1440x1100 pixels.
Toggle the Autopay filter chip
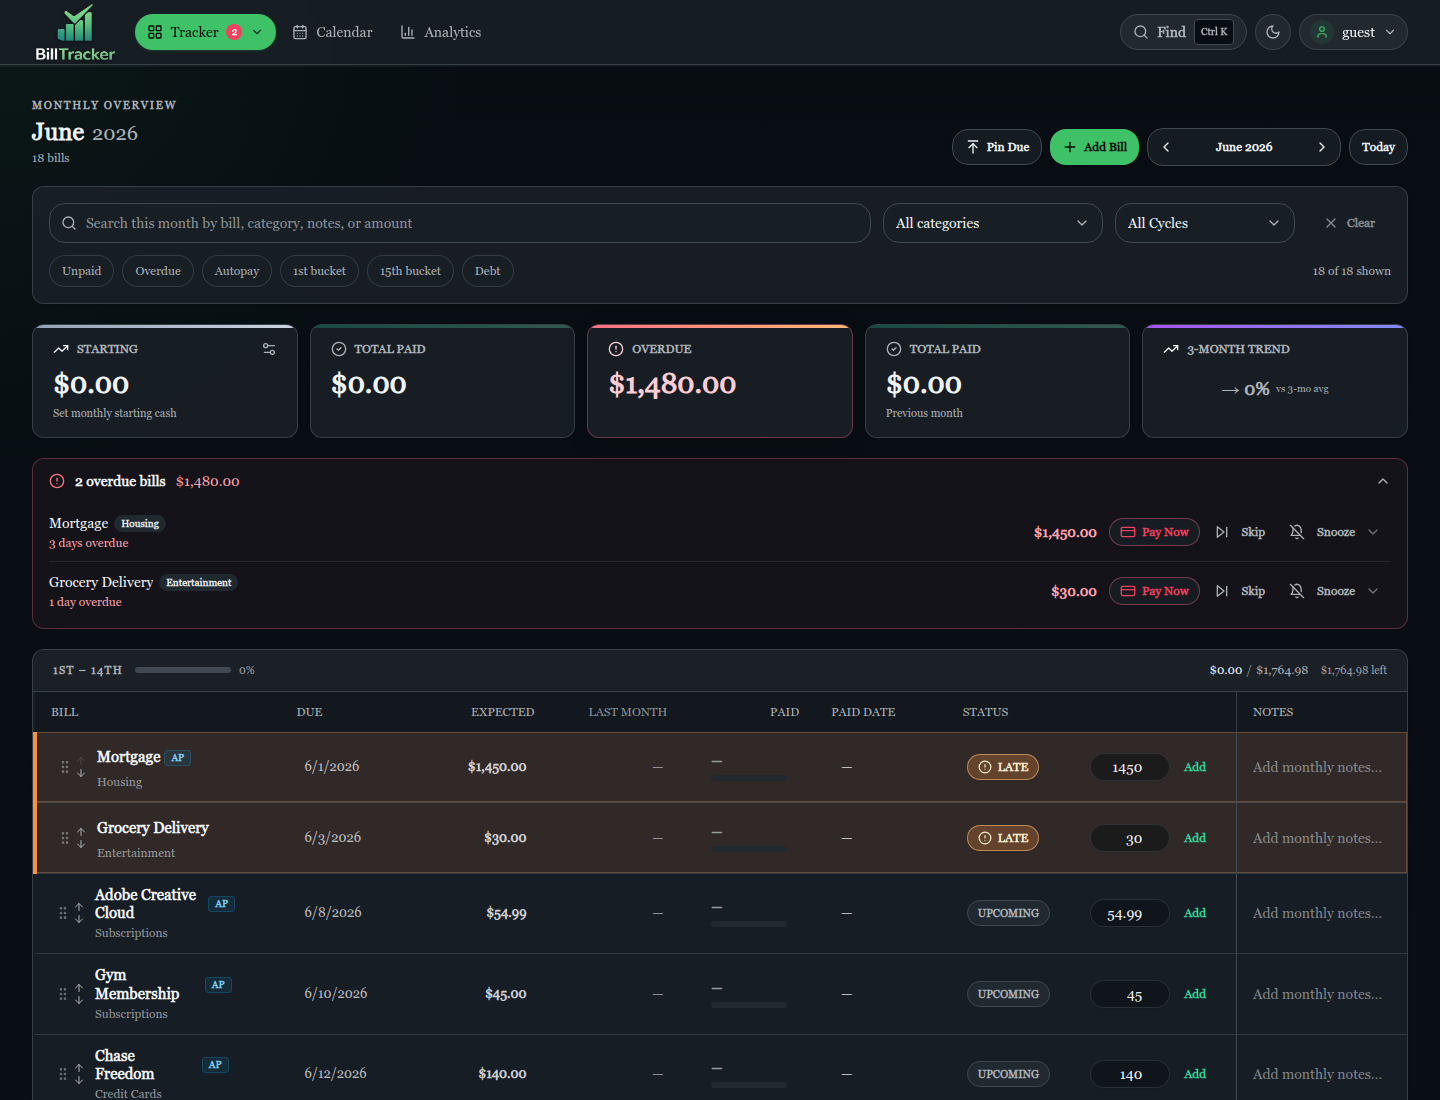[237, 271]
